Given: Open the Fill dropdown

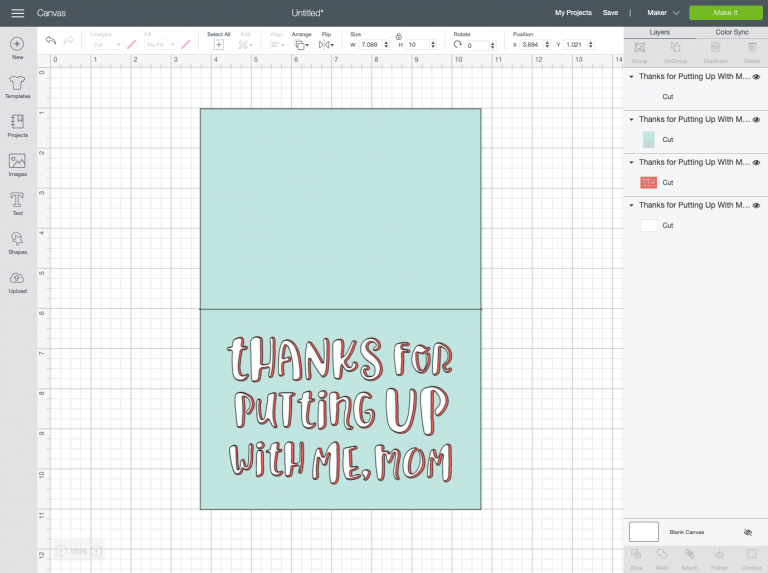Looking at the screenshot, I should coord(161,45).
